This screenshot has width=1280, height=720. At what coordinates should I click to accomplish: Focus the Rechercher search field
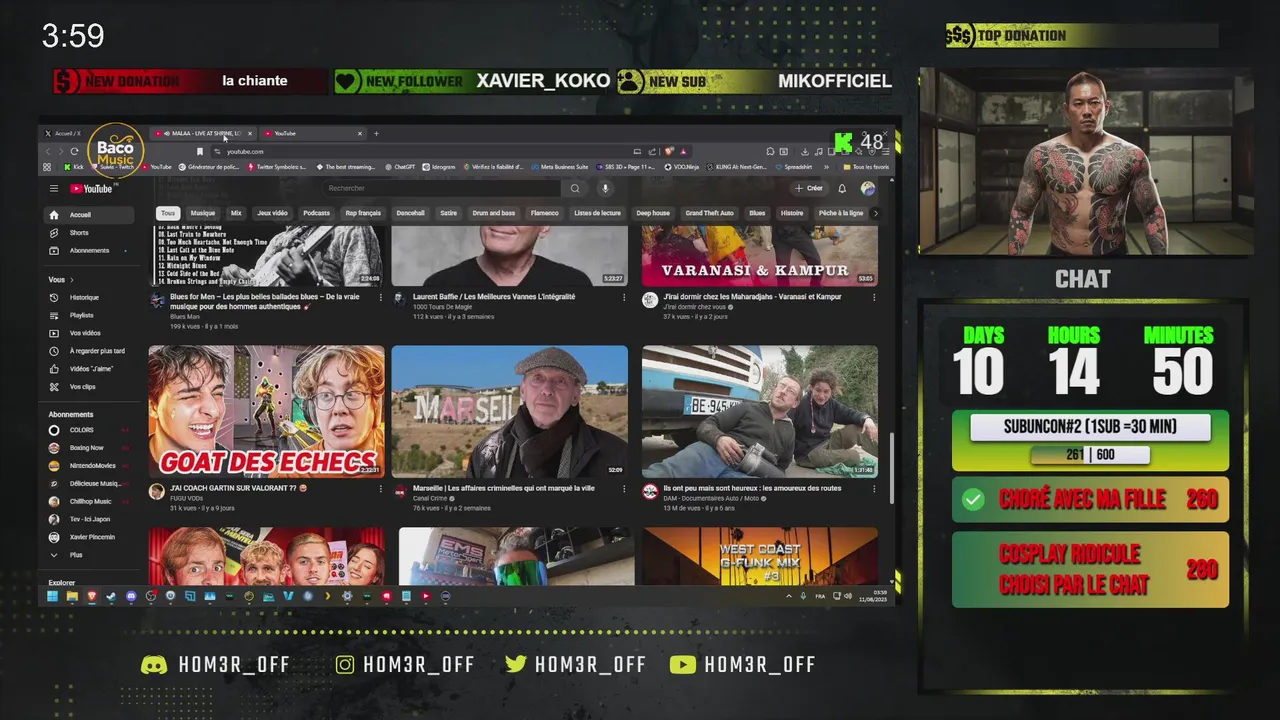pos(442,188)
